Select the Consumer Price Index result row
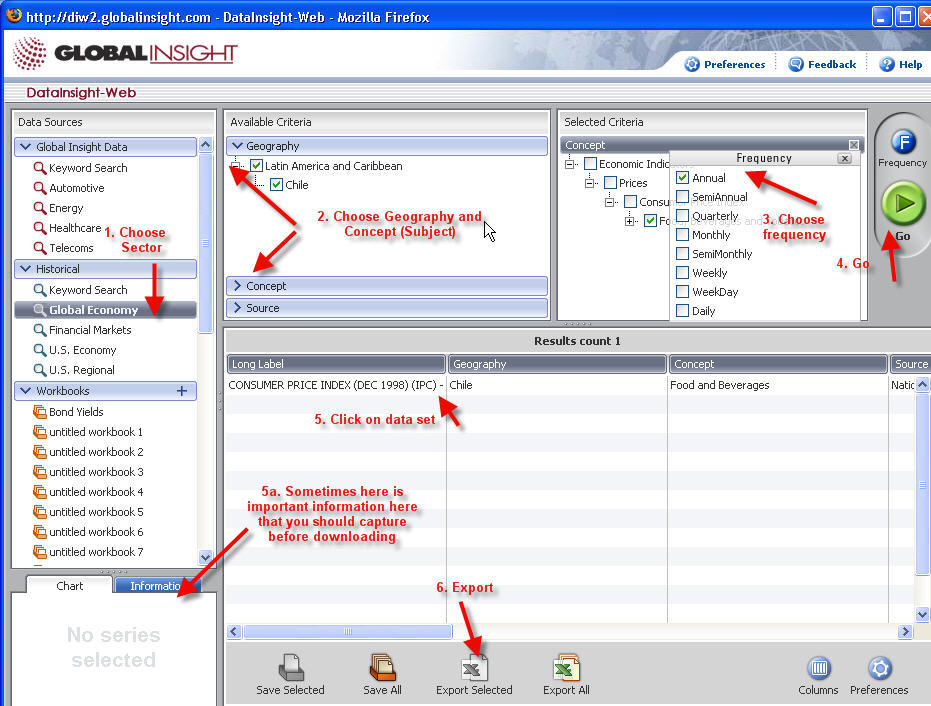This screenshot has width=931, height=706. coord(336,384)
